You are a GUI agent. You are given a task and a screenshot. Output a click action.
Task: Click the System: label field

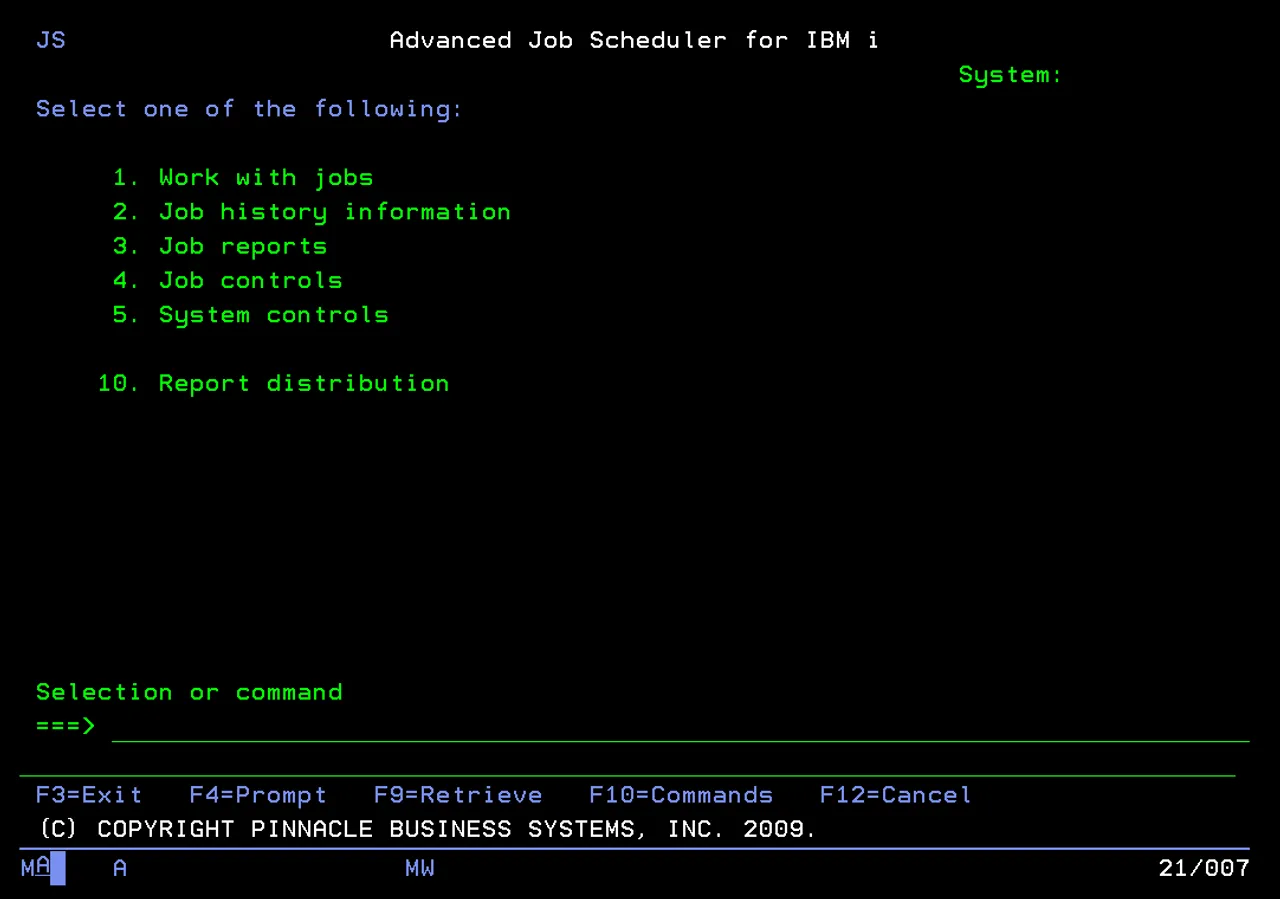click(1009, 74)
